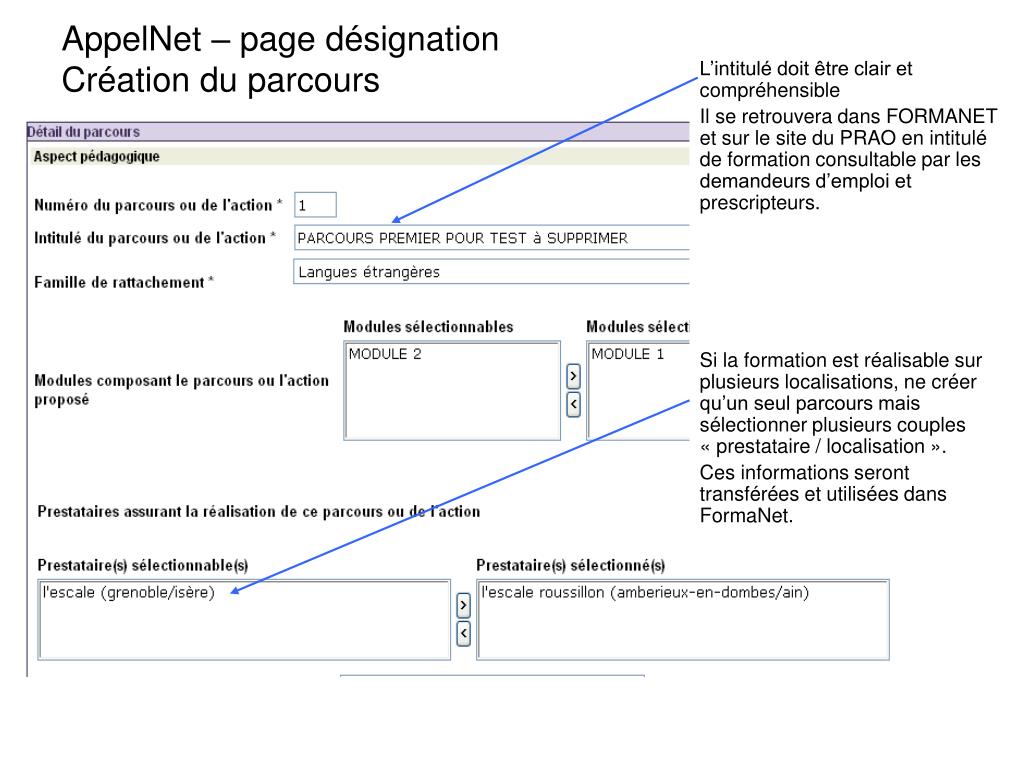This screenshot has height=768, width=1024.
Task: Click Prestataires assurant la réalisation heading
Action: pyautogui.click(x=259, y=511)
